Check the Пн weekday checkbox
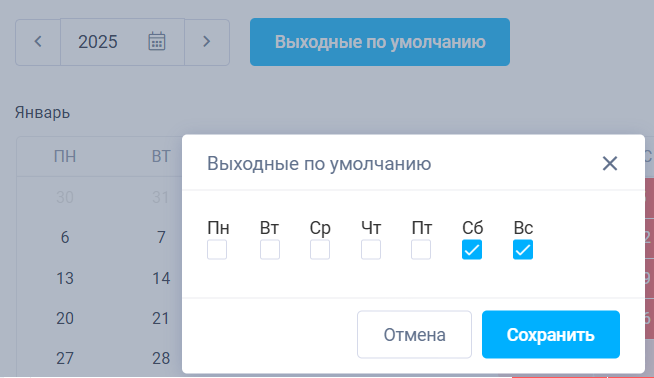The width and height of the screenshot is (654, 378). click(217, 249)
